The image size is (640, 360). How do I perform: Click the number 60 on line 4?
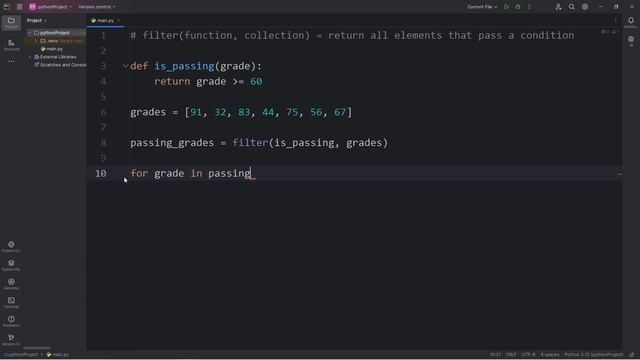(256, 82)
